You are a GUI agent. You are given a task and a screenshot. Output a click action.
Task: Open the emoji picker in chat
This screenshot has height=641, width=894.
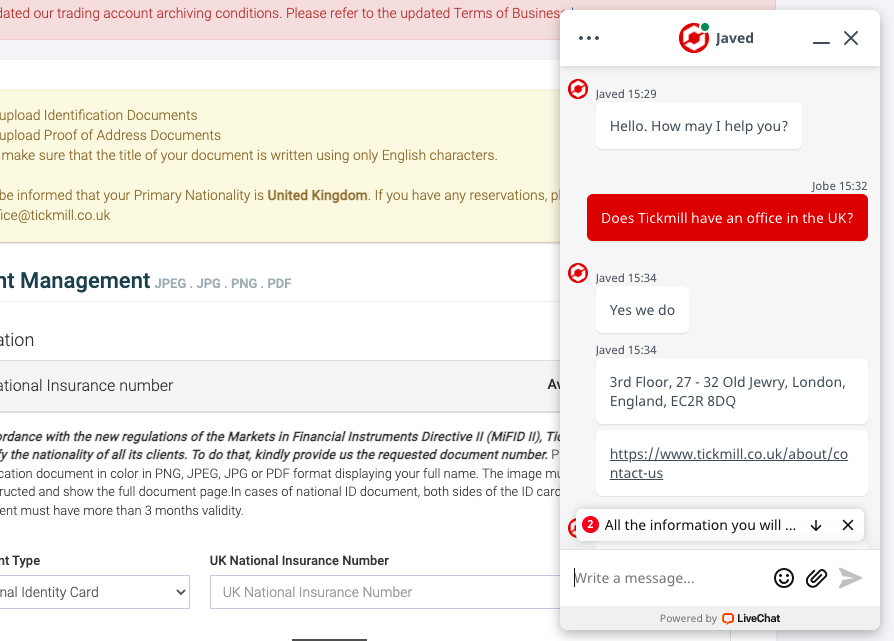(x=783, y=578)
